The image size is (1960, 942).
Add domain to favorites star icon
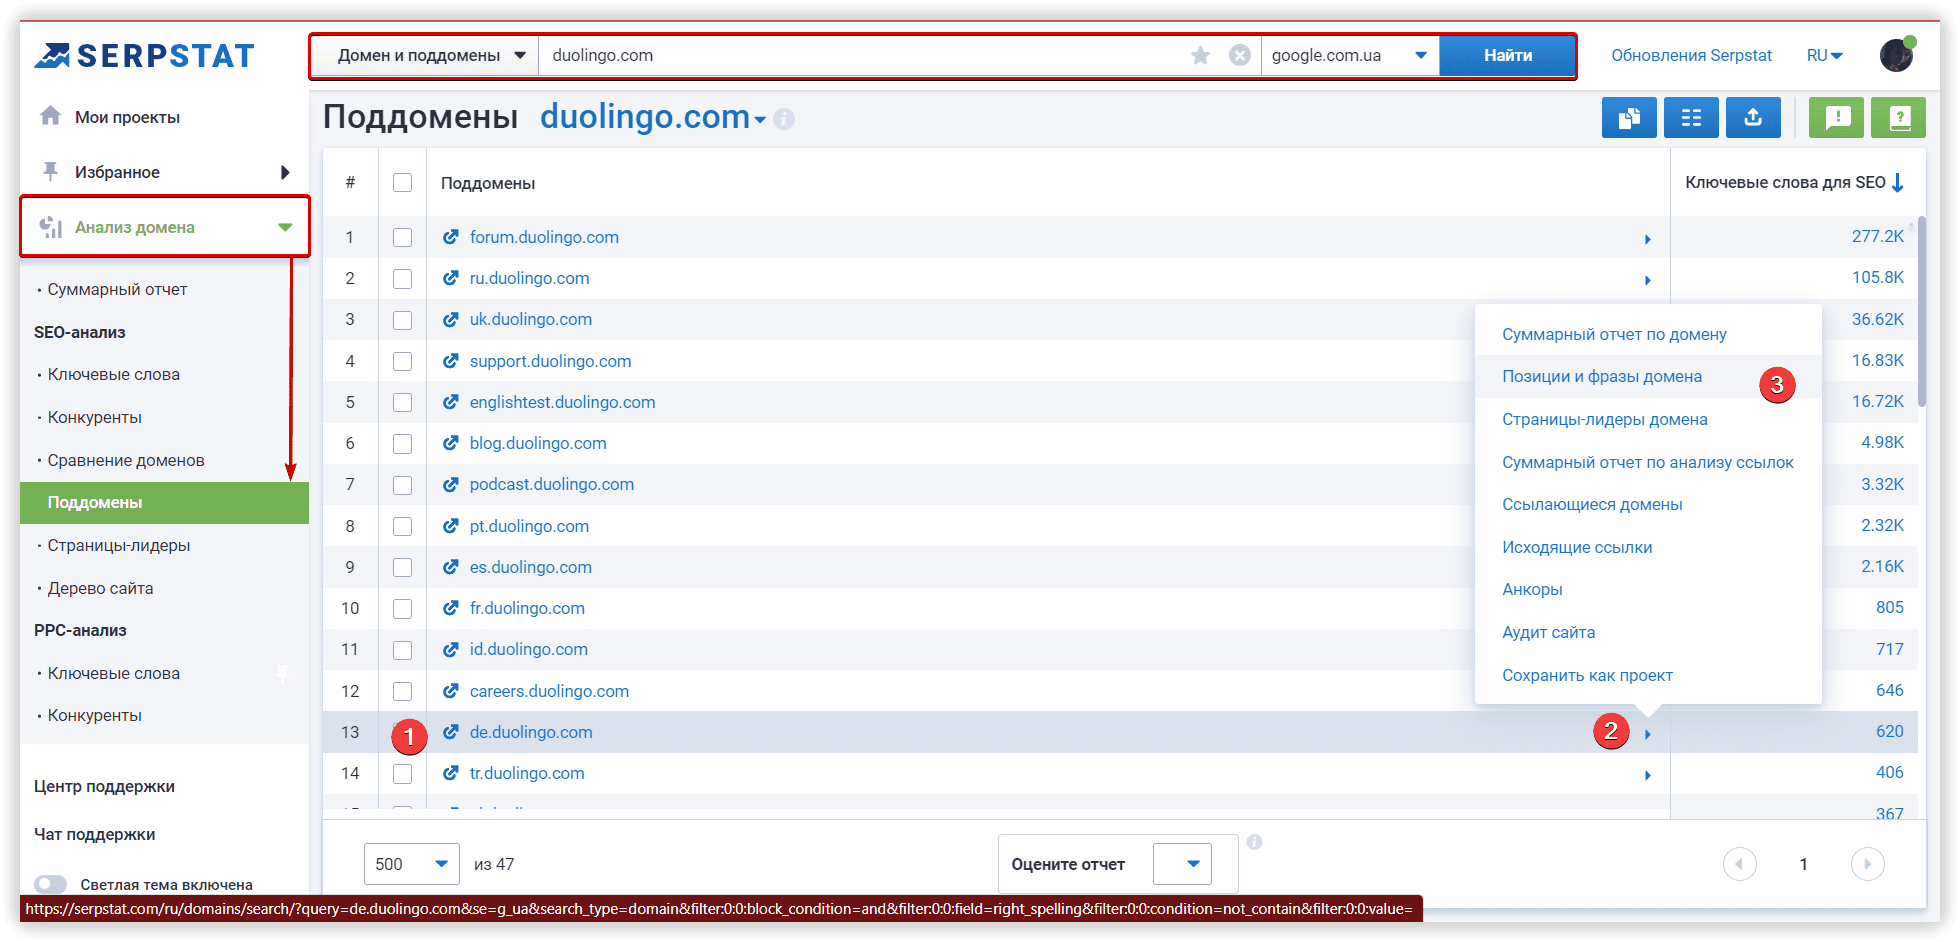[1200, 55]
